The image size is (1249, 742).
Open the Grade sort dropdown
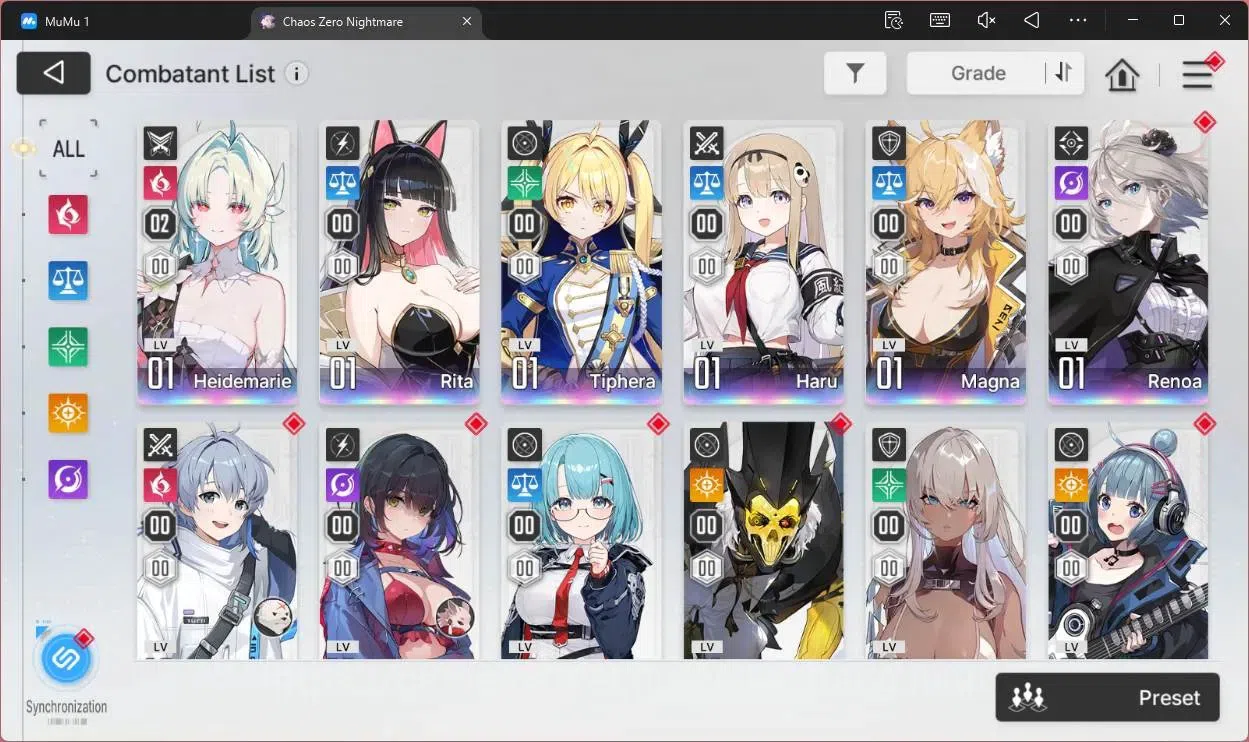[x=978, y=73]
